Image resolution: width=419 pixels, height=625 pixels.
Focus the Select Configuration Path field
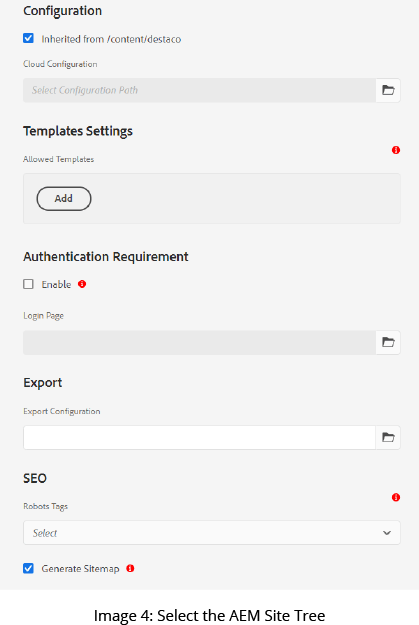[199, 90]
